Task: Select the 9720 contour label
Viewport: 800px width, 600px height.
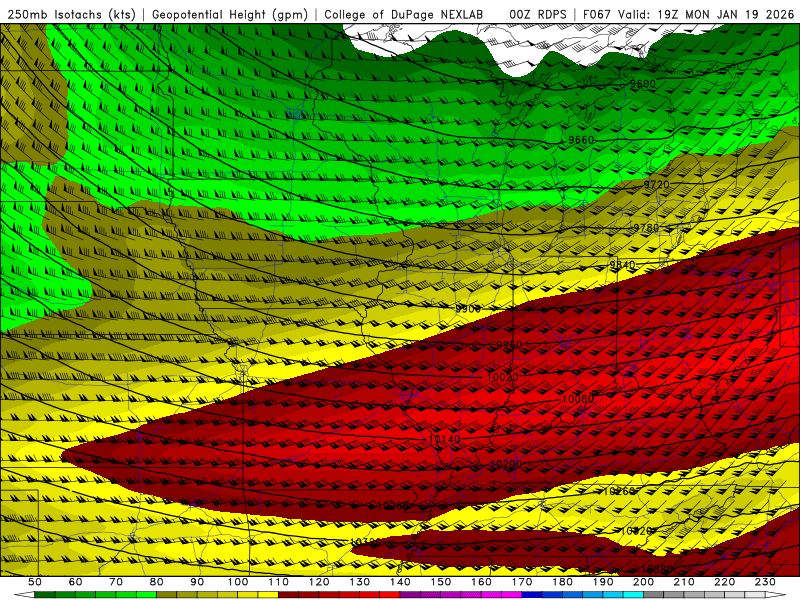Action: 656,184
